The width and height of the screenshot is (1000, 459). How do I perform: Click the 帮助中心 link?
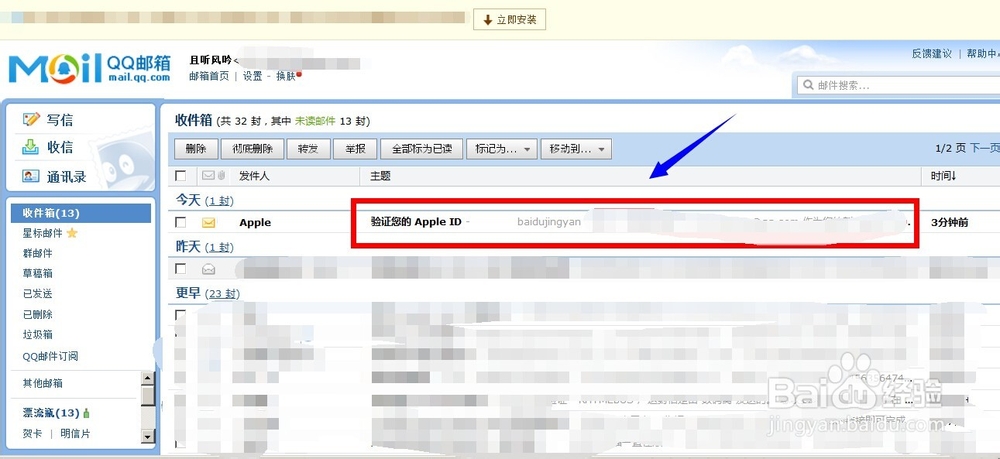point(983,54)
